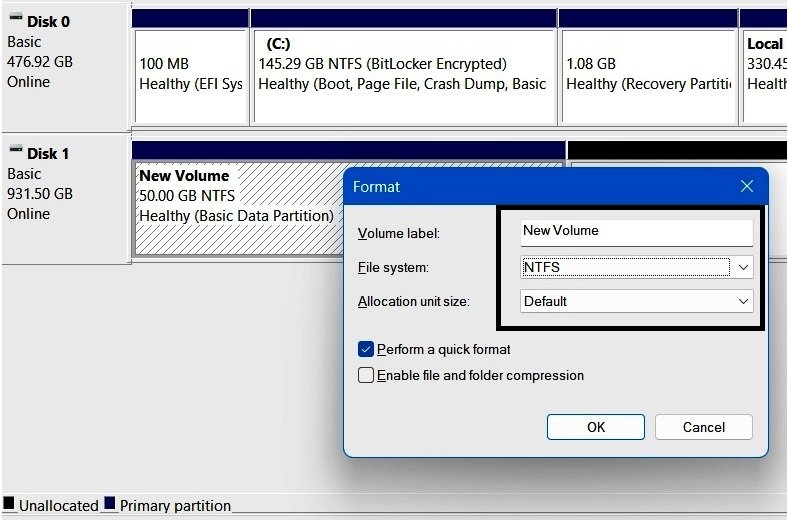Enable file and folder compression checkbox
The height and width of the screenshot is (520, 787).
coord(365,375)
